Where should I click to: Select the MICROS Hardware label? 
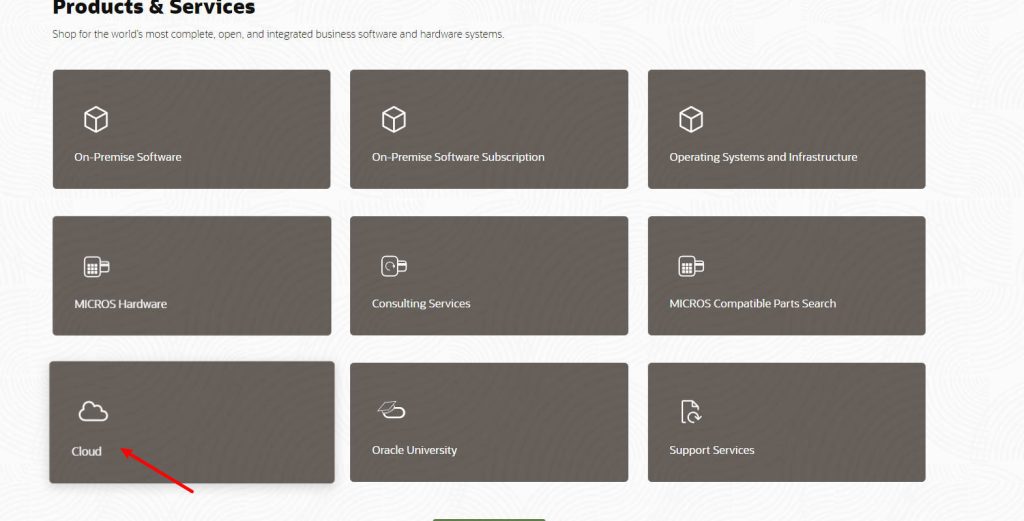(x=120, y=304)
